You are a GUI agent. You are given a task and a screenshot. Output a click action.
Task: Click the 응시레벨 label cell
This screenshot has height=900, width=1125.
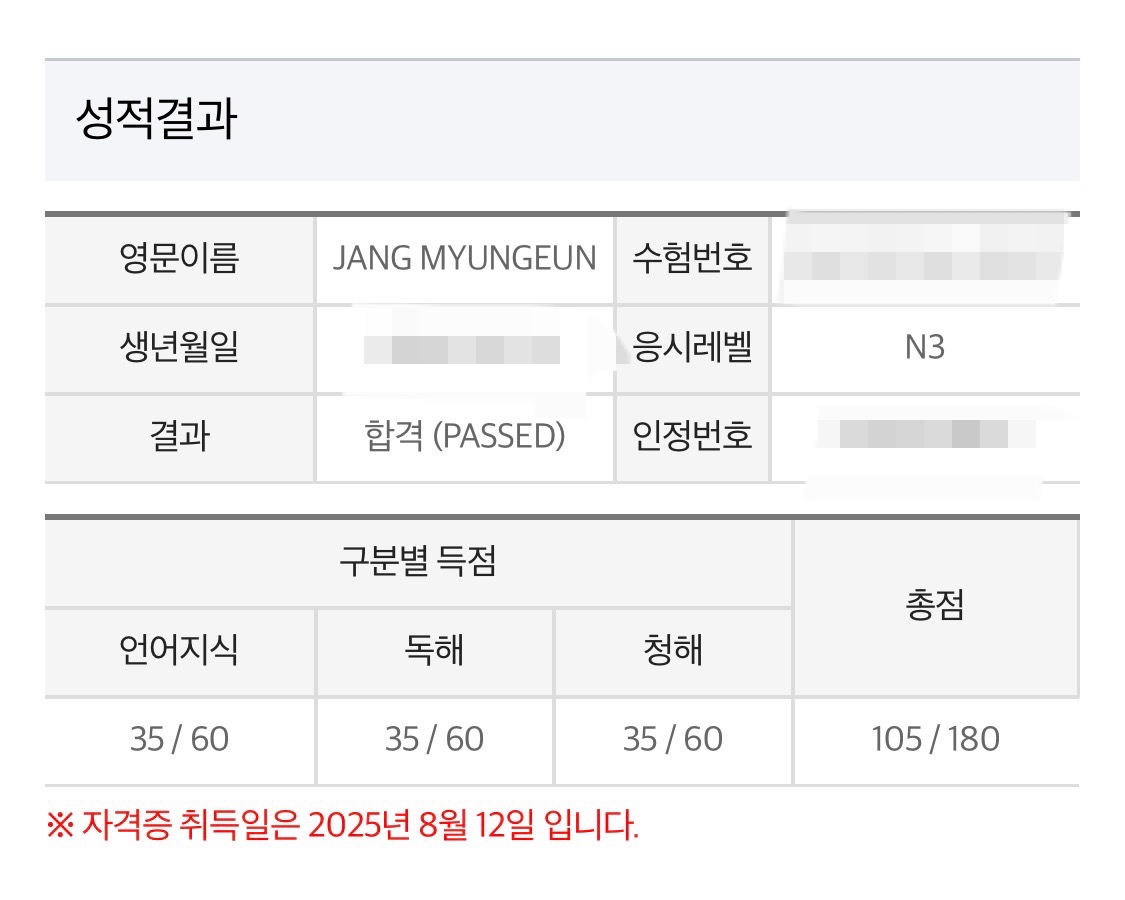pos(692,348)
